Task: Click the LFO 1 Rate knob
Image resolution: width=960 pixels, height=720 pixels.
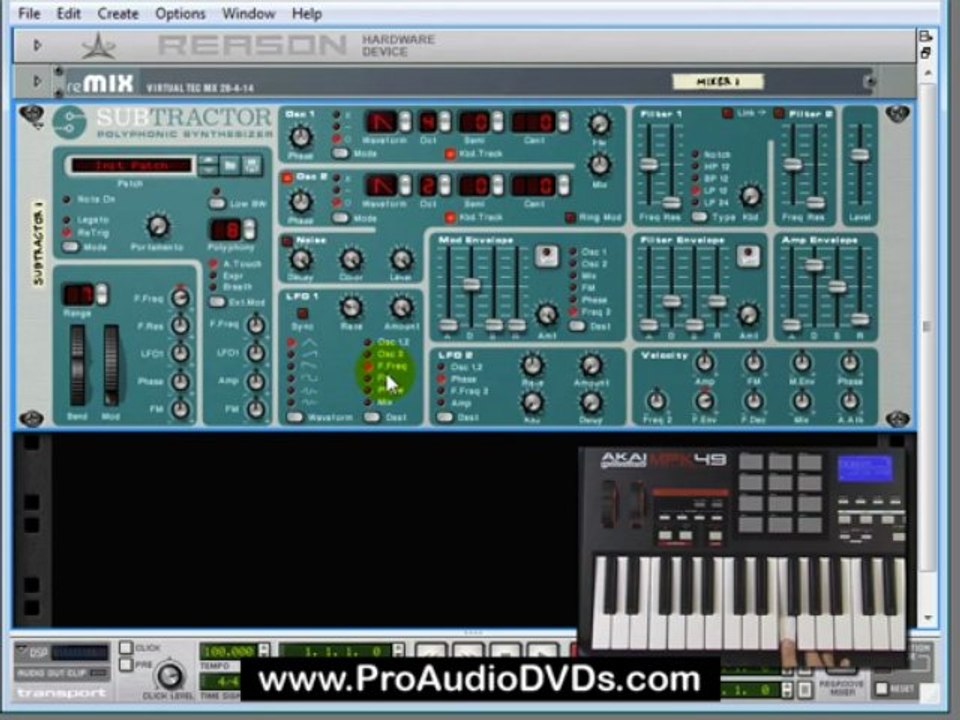Action: pyautogui.click(x=351, y=307)
